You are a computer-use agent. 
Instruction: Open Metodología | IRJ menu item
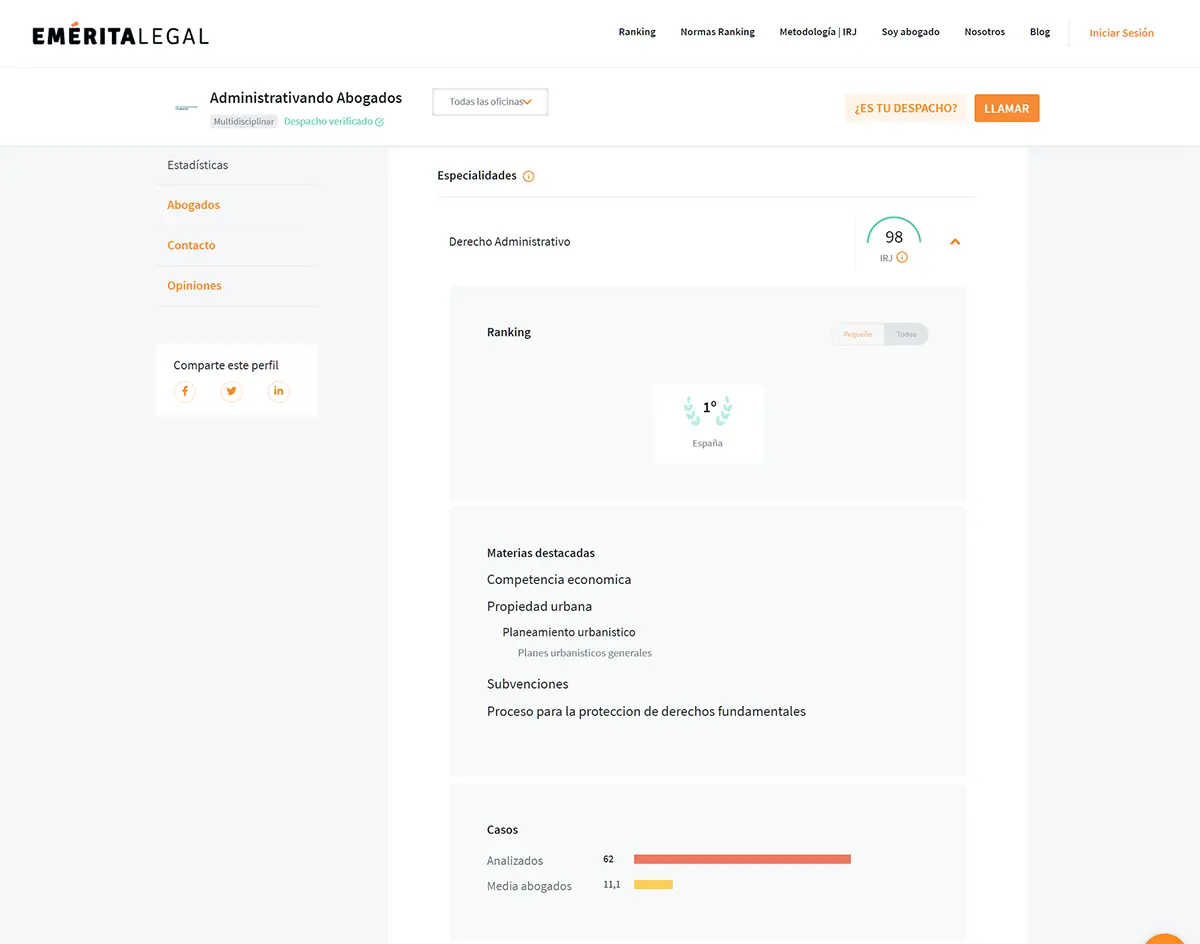818,32
